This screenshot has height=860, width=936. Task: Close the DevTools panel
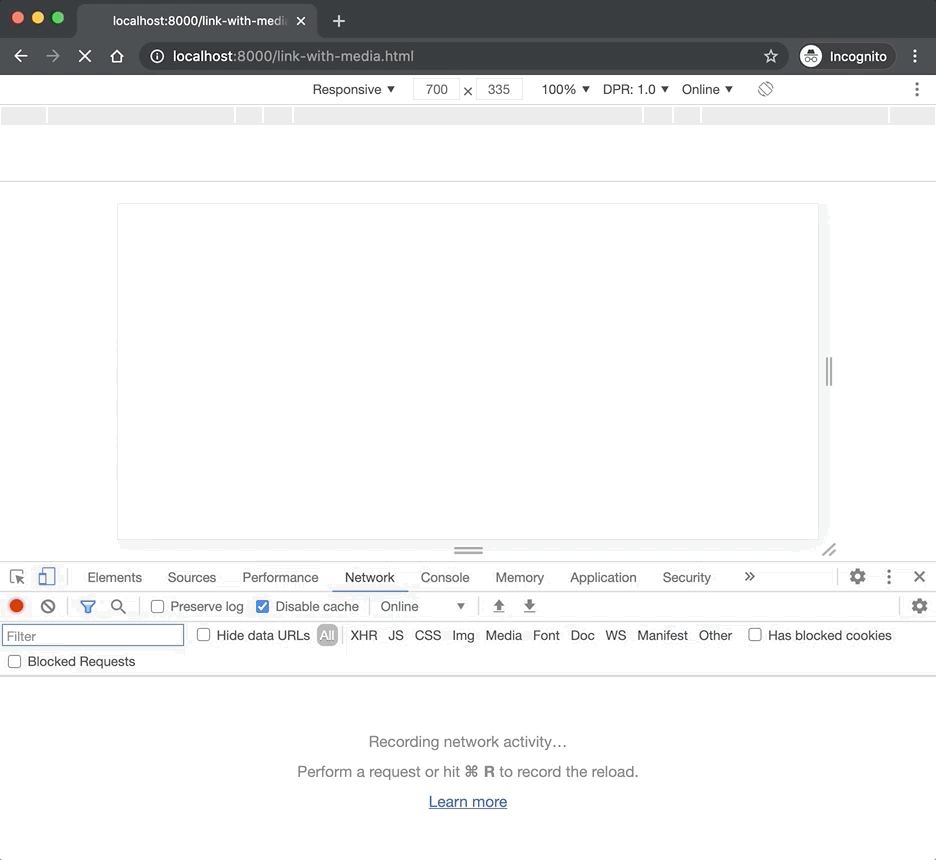(919, 577)
